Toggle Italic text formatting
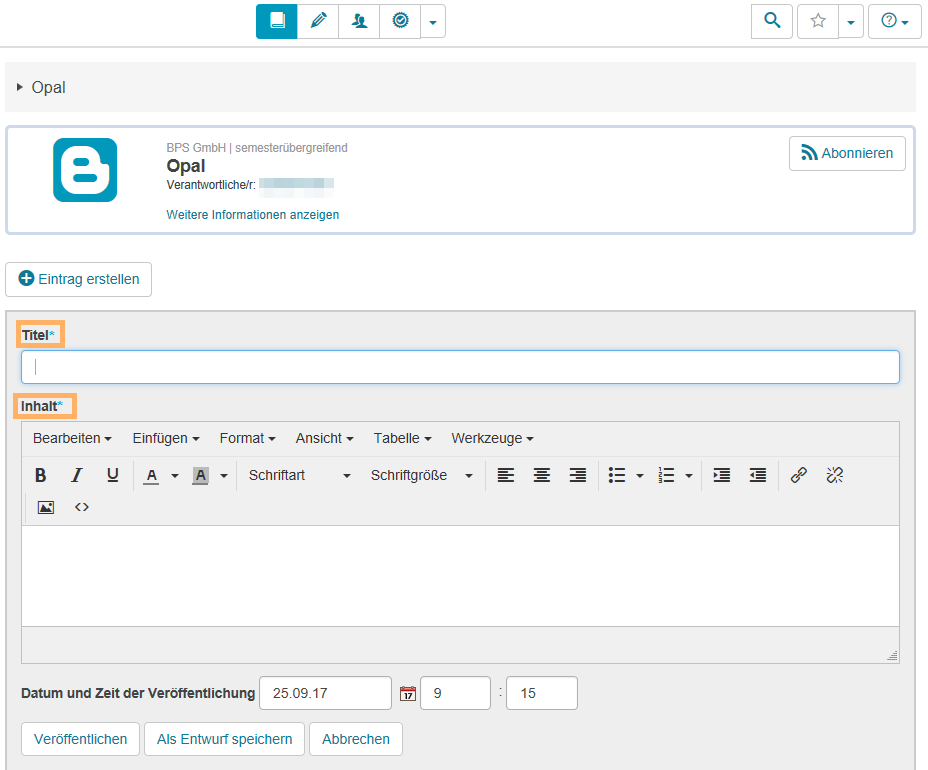The height and width of the screenshot is (770, 928). pos(76,476)
